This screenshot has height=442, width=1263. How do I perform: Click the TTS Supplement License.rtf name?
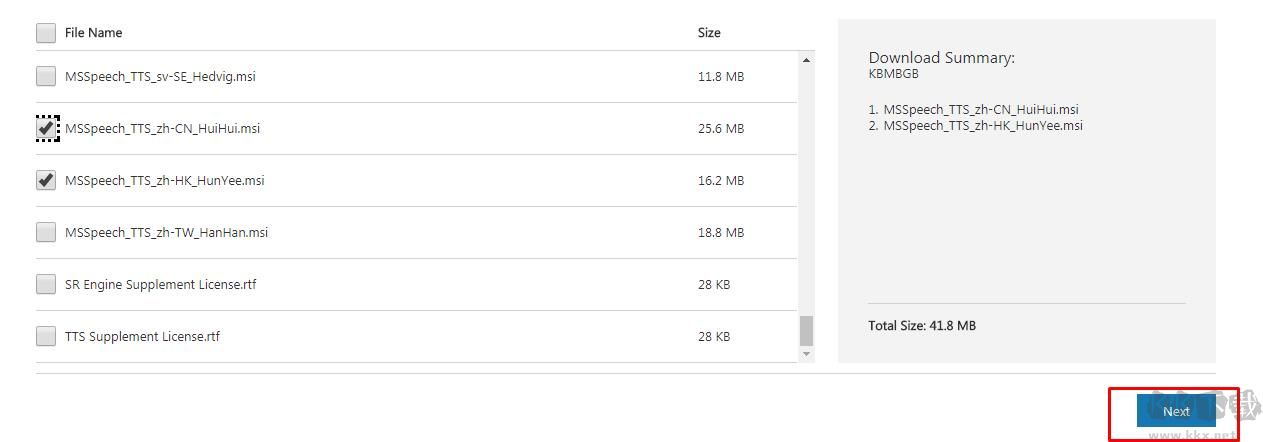pyautogui.click(x=142, y=337)
